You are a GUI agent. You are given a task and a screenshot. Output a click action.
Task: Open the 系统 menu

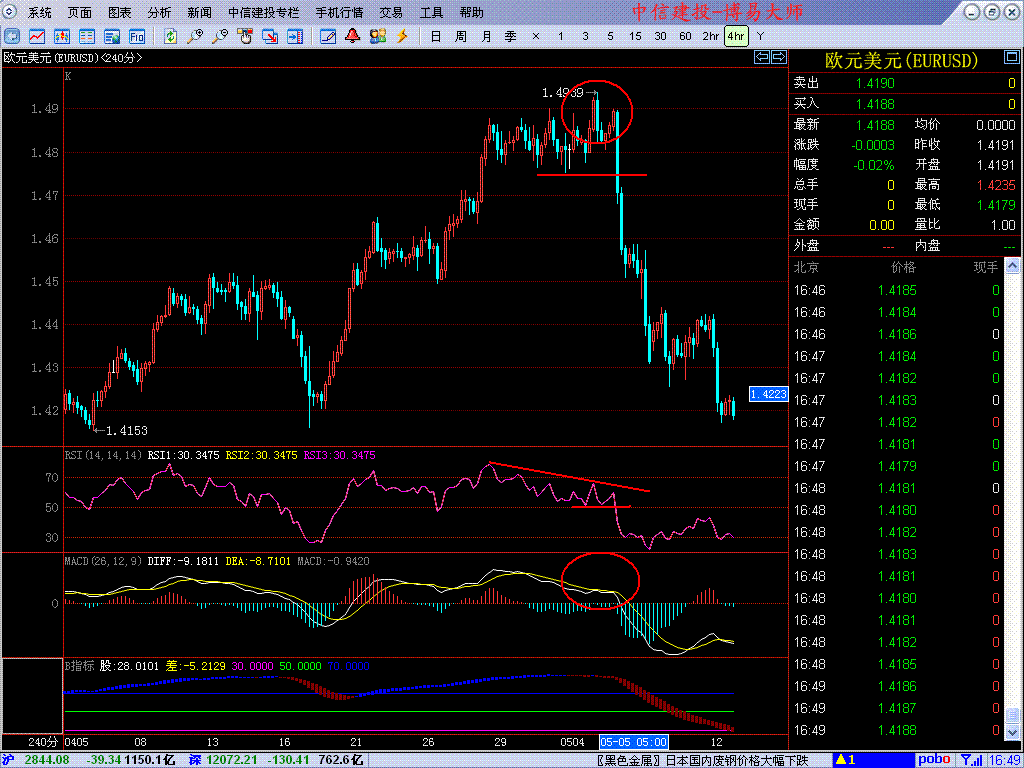click(x=40, y=12)
